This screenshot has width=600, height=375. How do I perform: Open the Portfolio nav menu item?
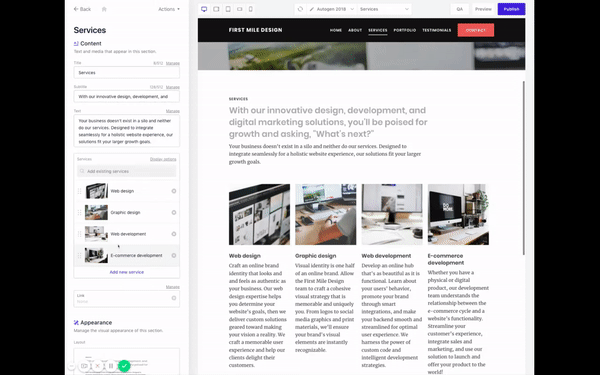coord(404,30)
